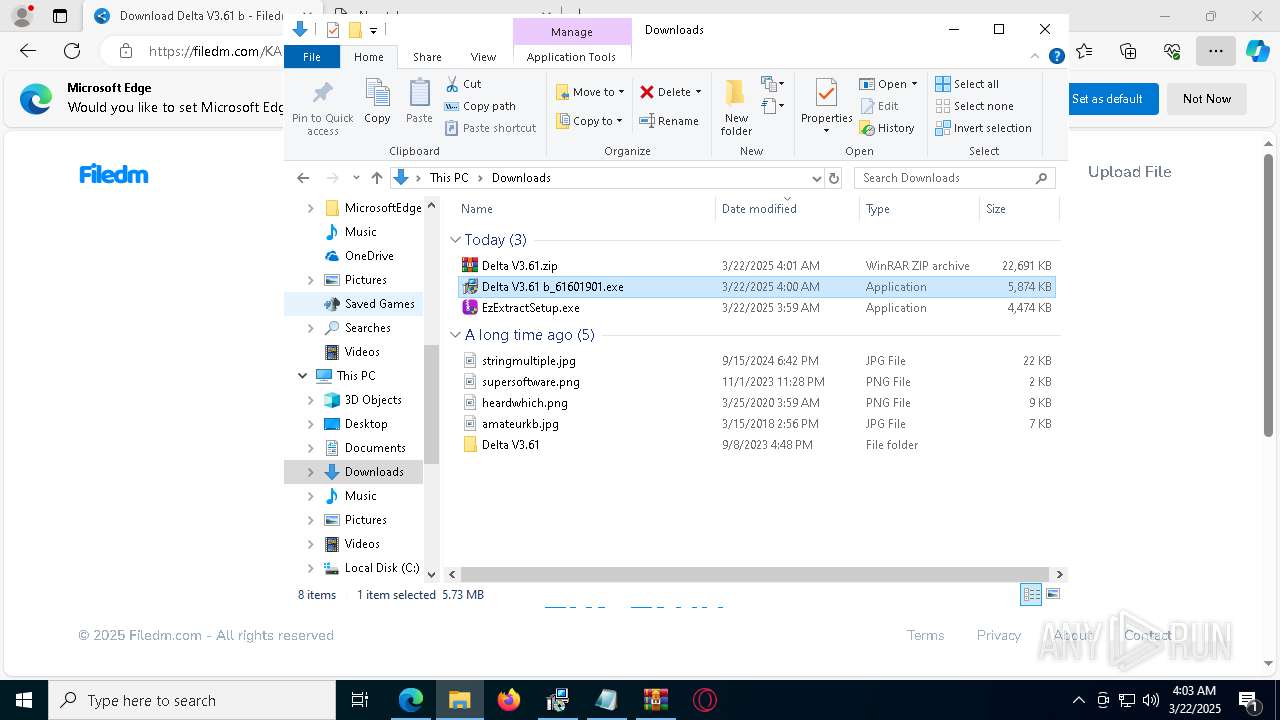The image size is (1280, 720).
Task: Open Privacy link in footer
Action: [999, 635]
